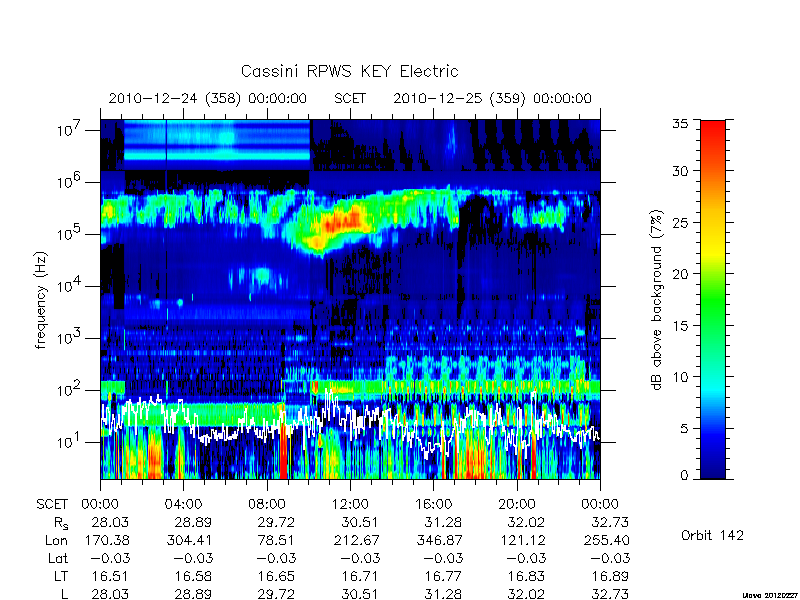Click the "Lon" row label
This screenshot has width=800, height=600.
coord(56,540)
